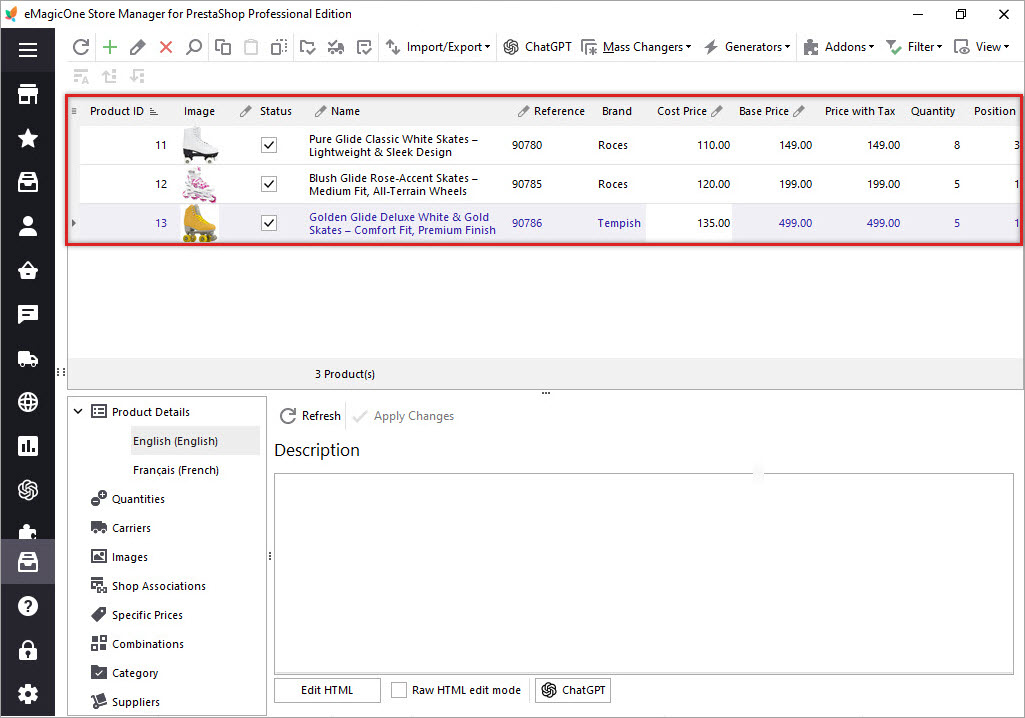Open the Import/Export dropdown
The width and height of the screenshot is (1025, 718).
coord(438,47)
